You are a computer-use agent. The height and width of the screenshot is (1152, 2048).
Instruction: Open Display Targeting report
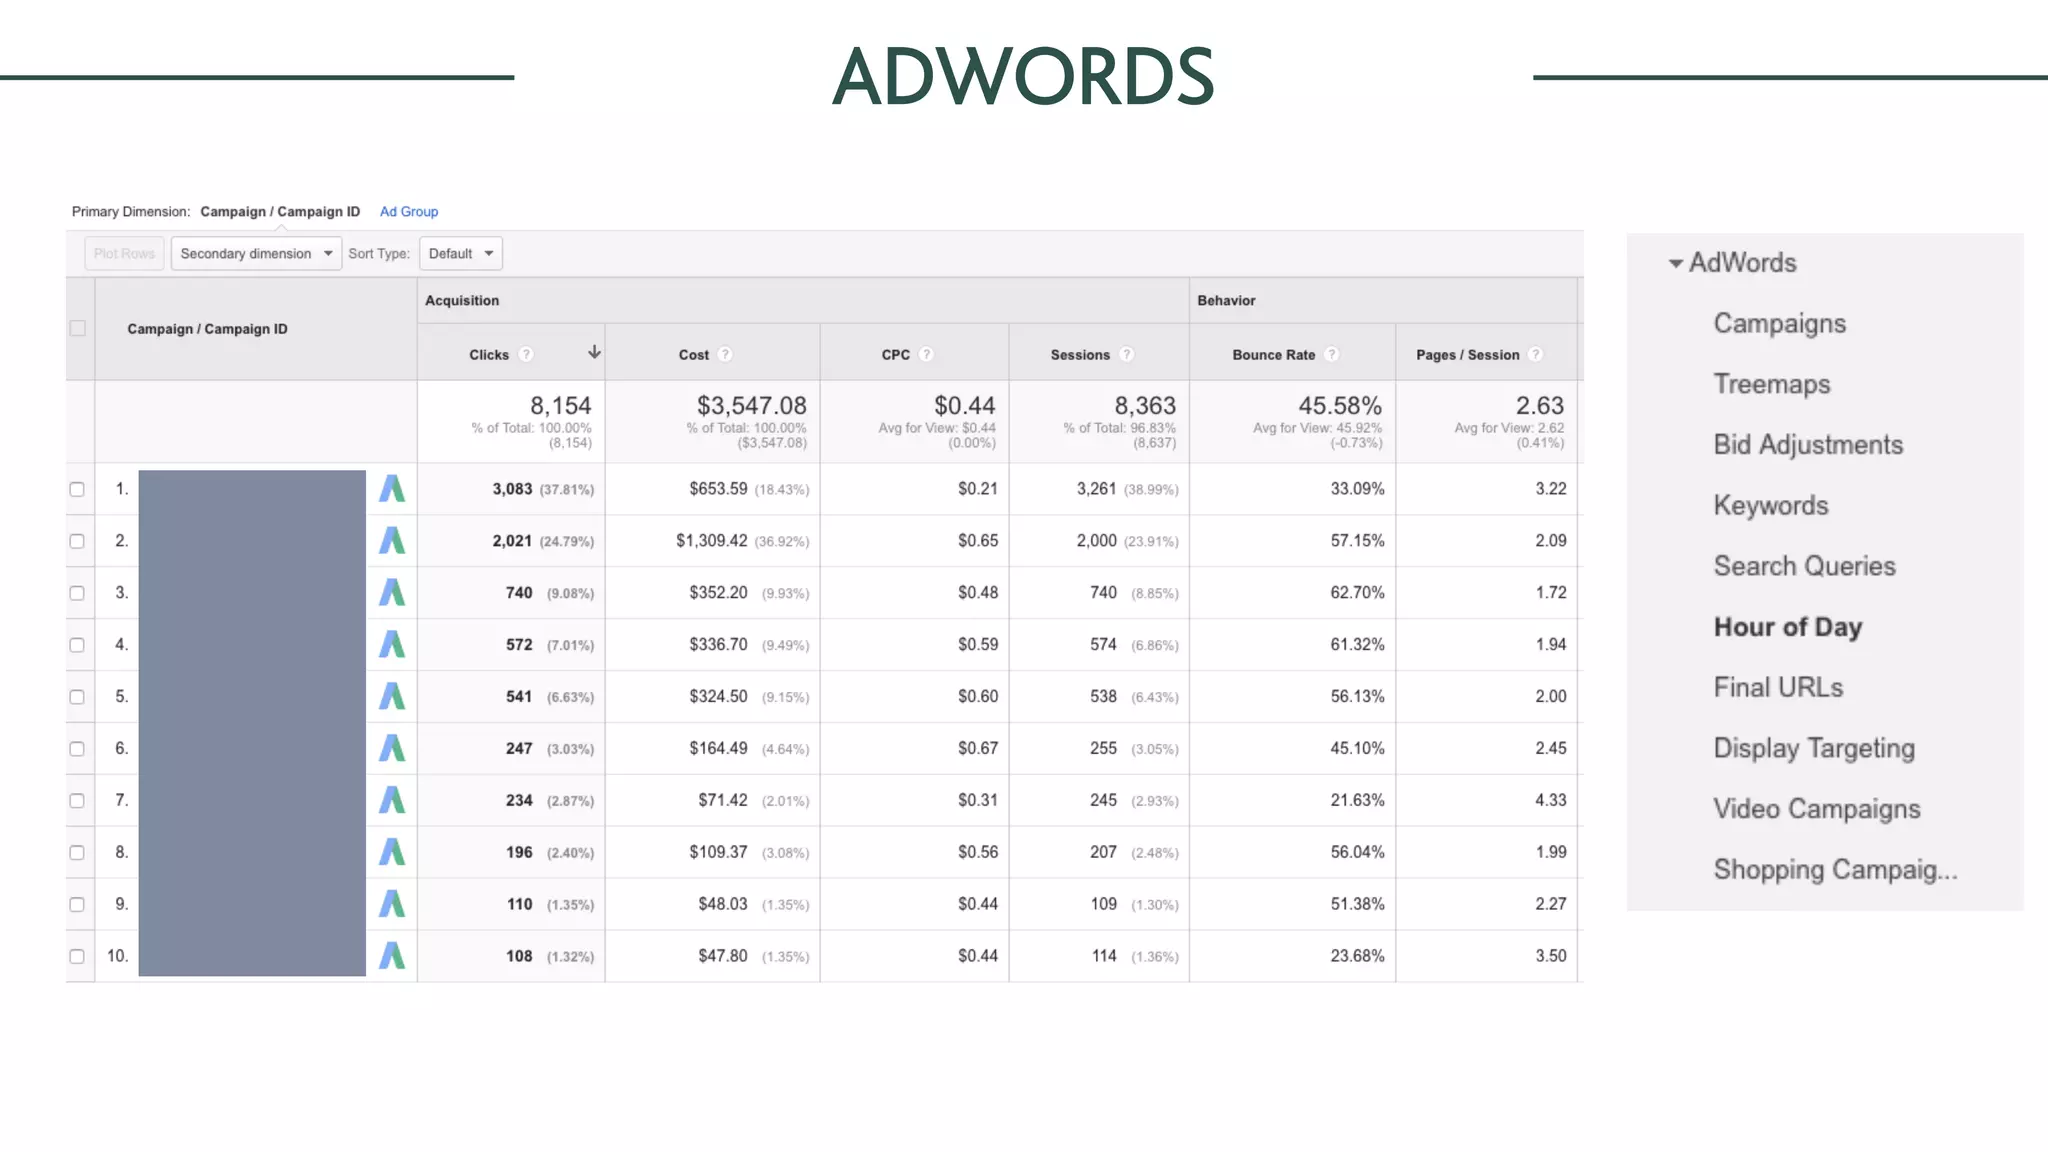pos(1814,748)
